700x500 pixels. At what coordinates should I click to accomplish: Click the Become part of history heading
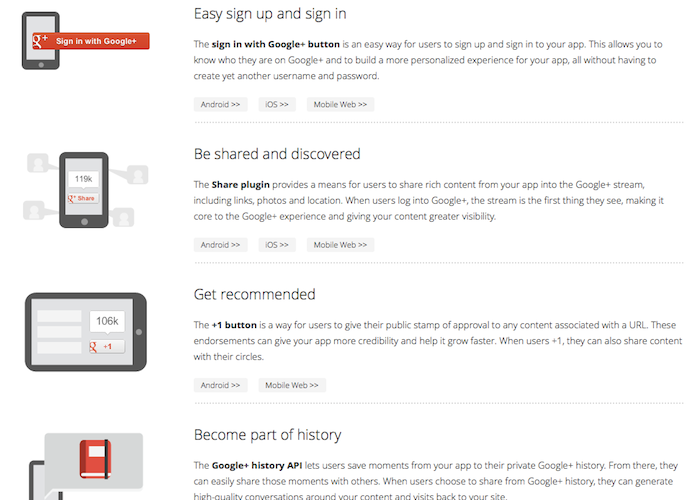[x=267, y=435]
